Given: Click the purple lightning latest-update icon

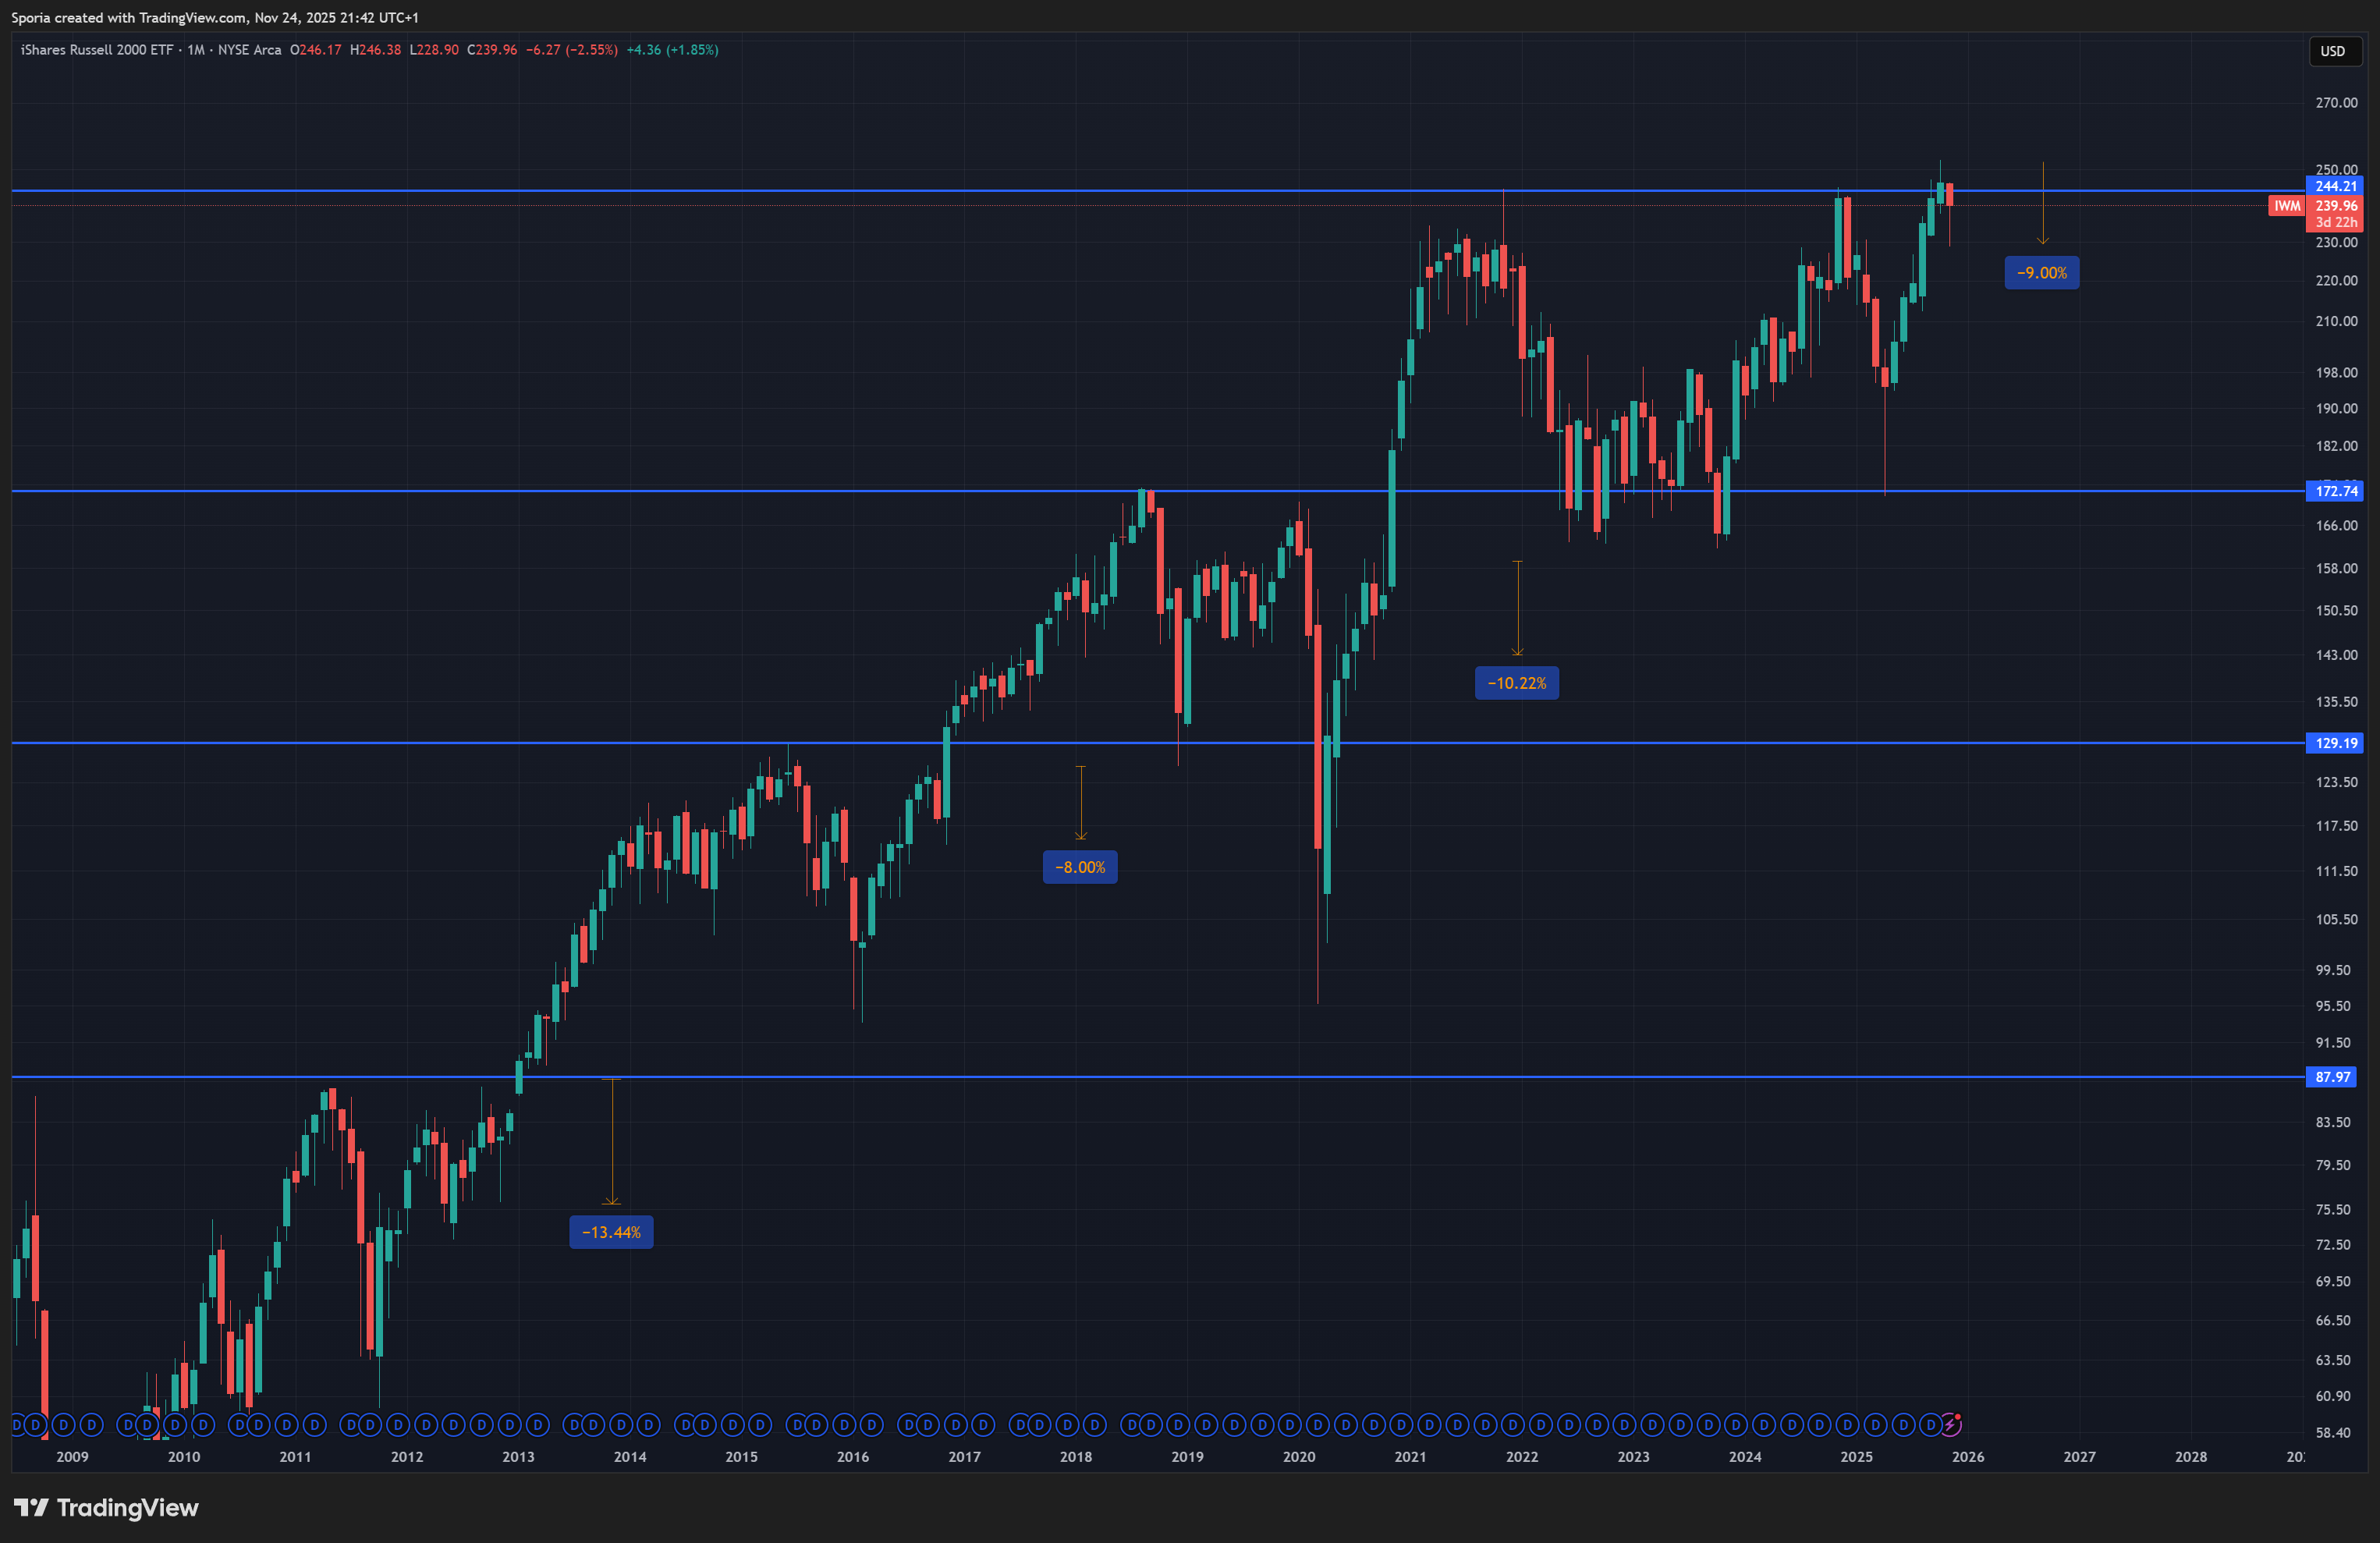Looking at the screenshot, I should [1951, 1424].
